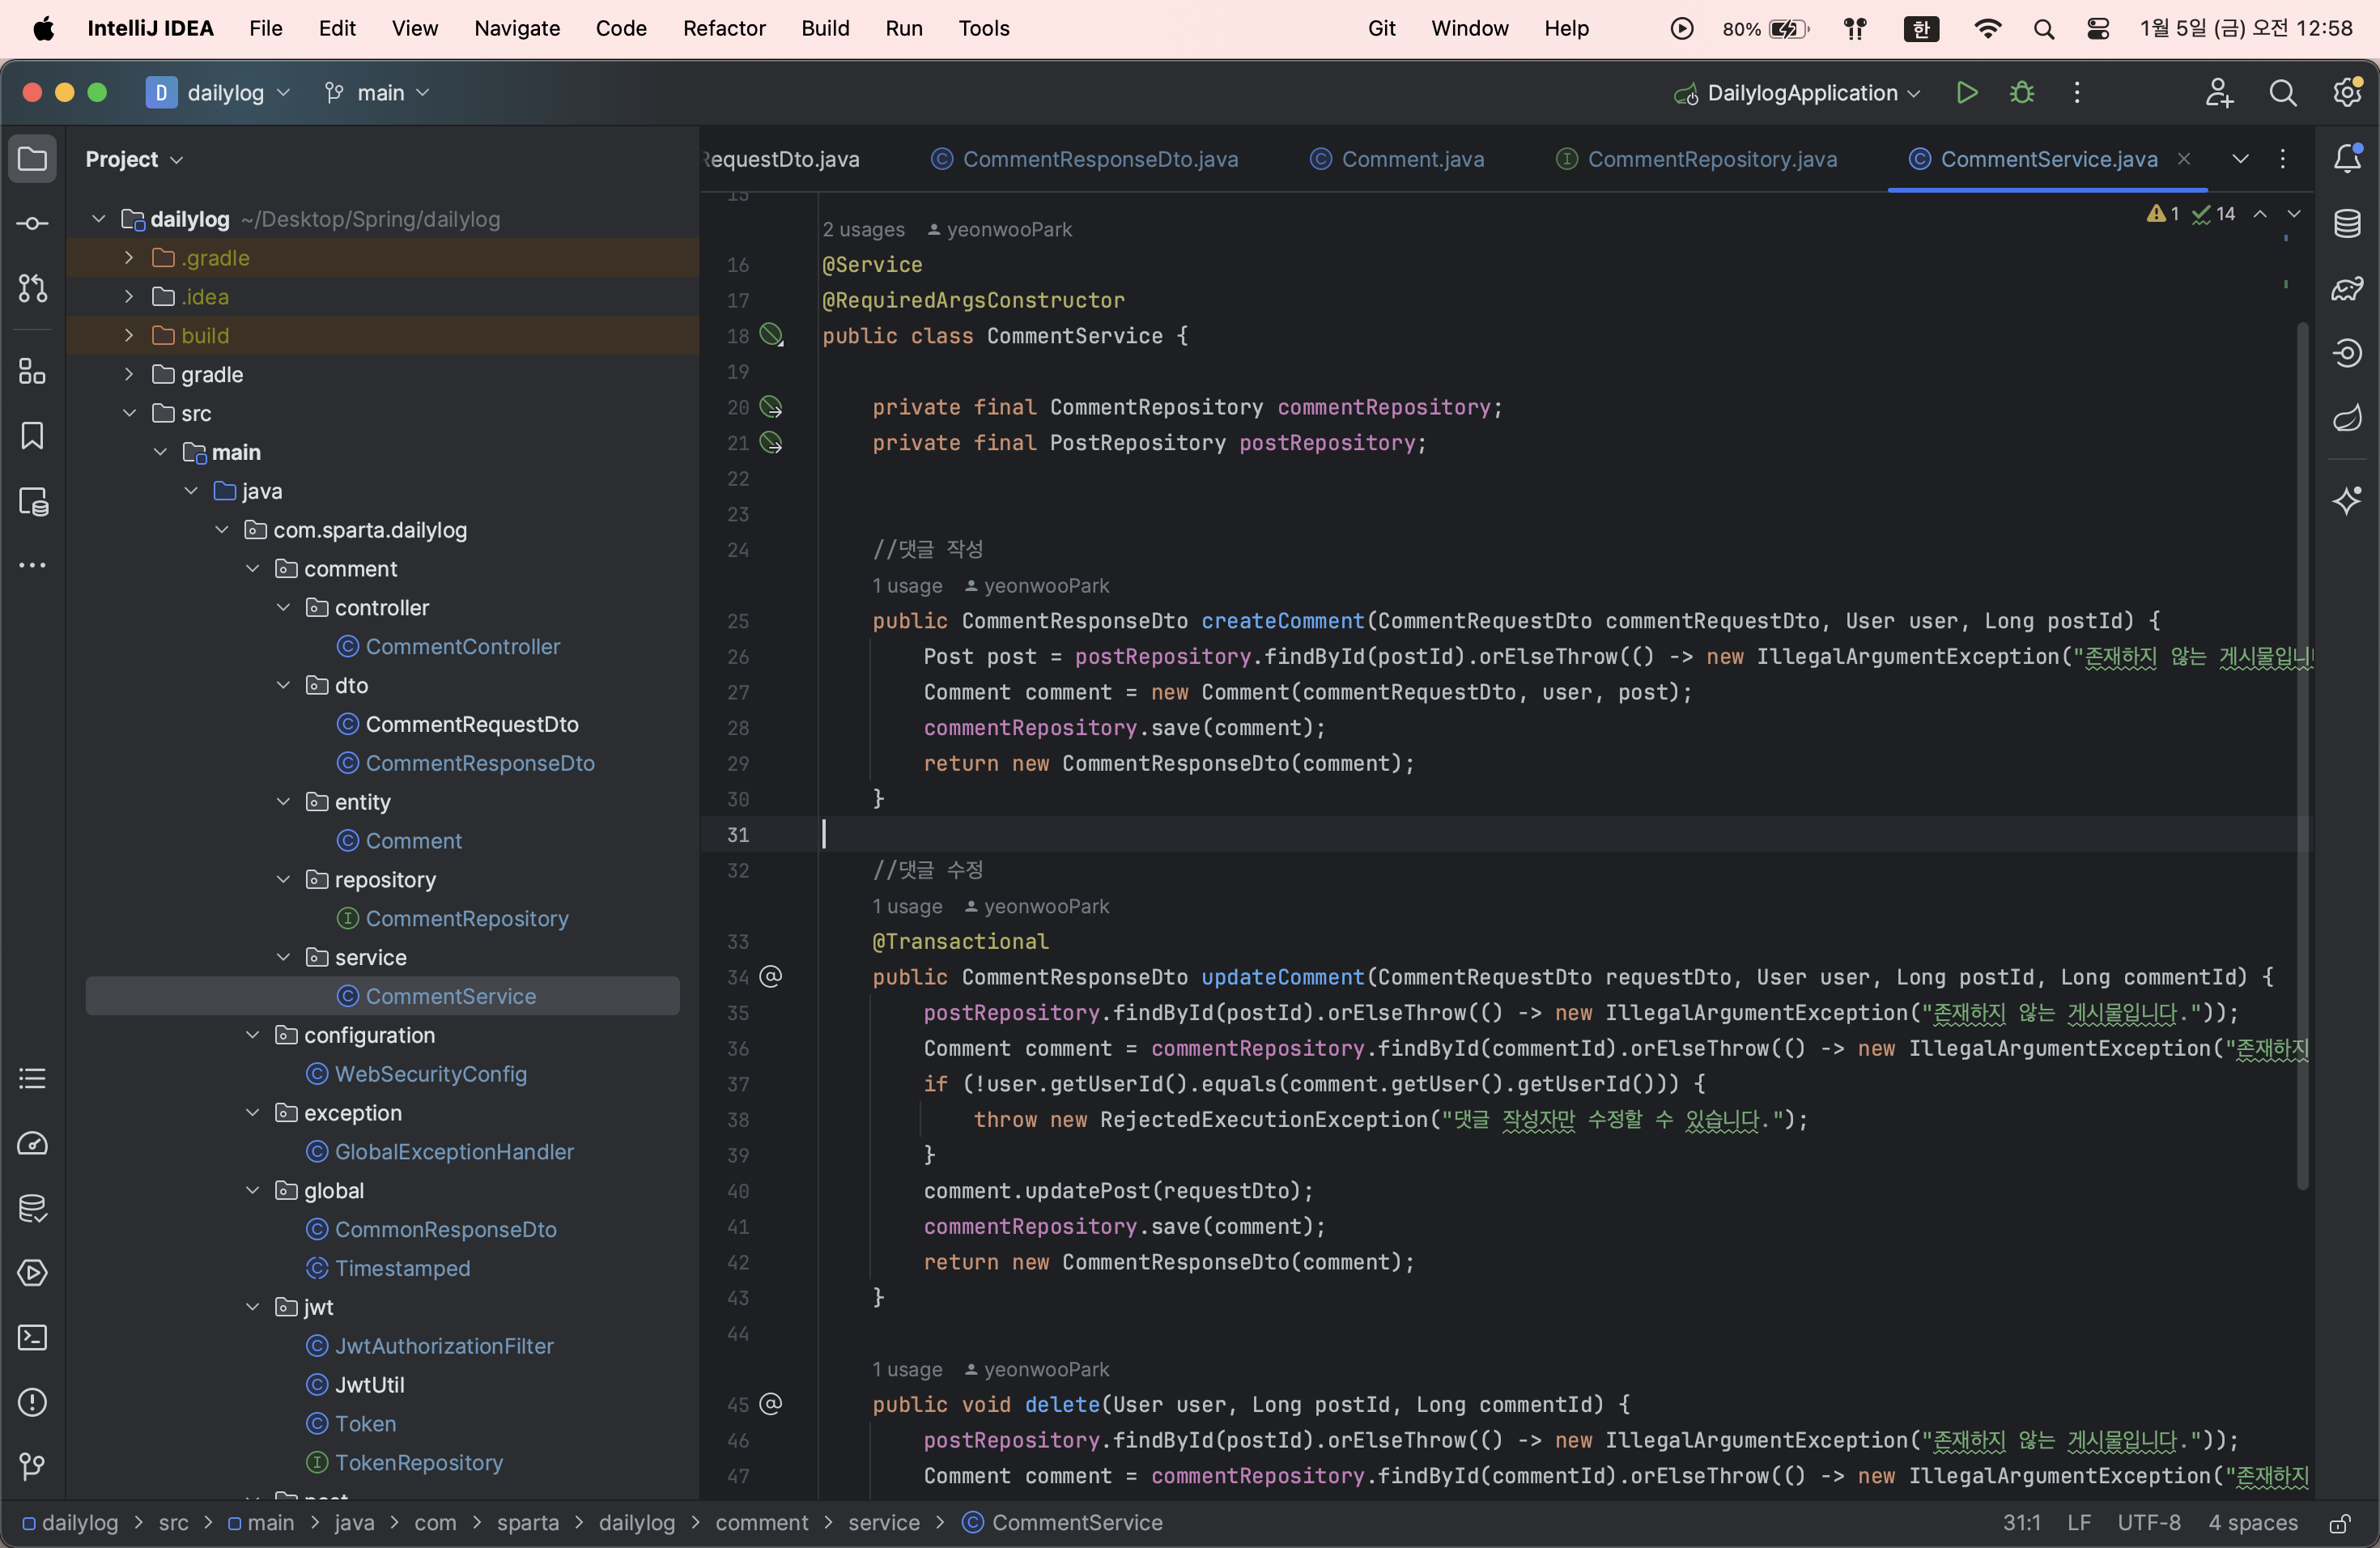Open IDE notifications bell
2380x1548 pixels.
(2347, 158)
